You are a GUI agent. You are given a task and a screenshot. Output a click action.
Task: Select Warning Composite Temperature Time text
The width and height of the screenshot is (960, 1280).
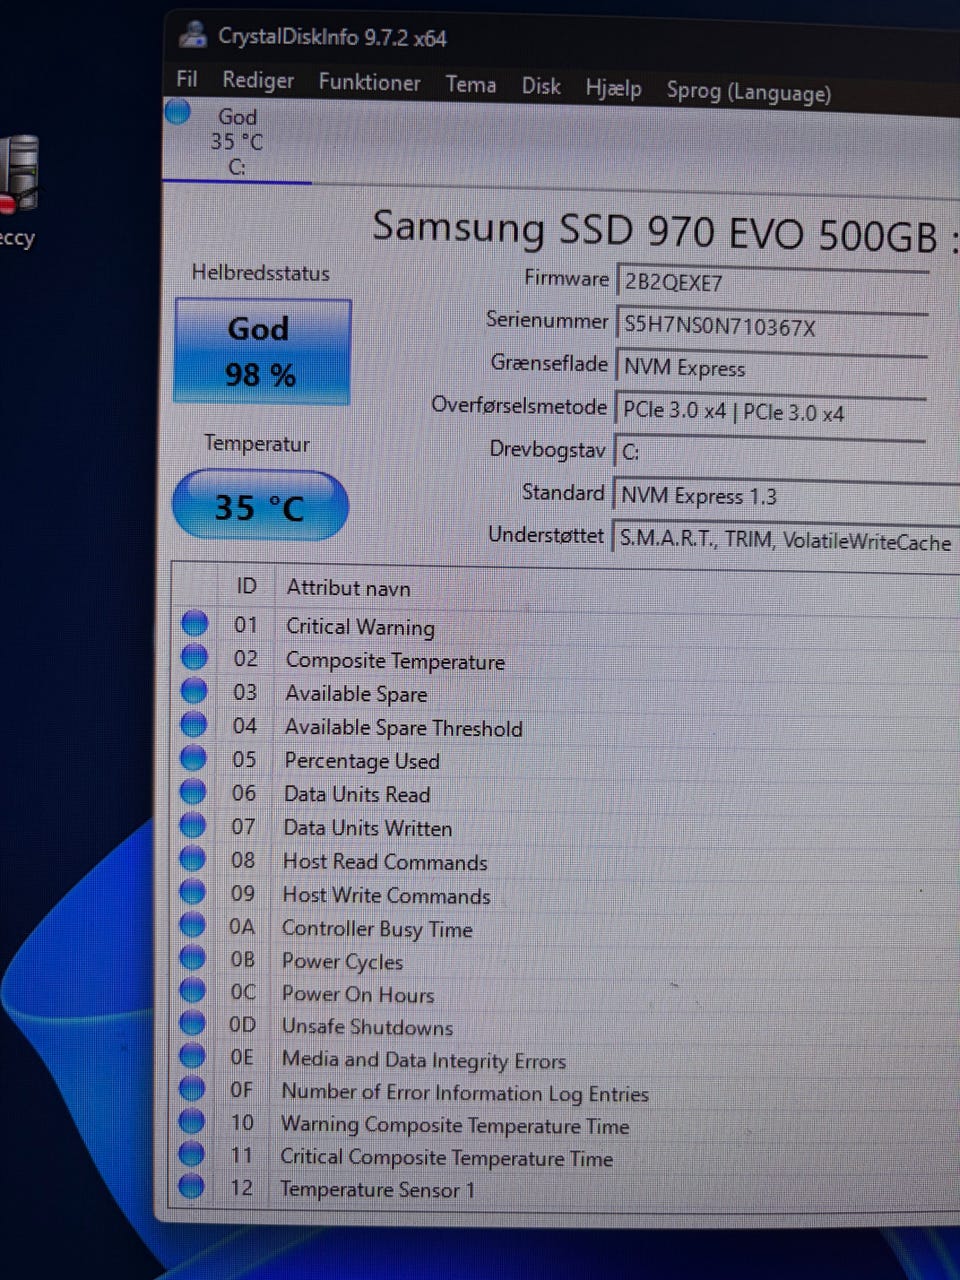pyautogui.click(x=455, y=1125)
